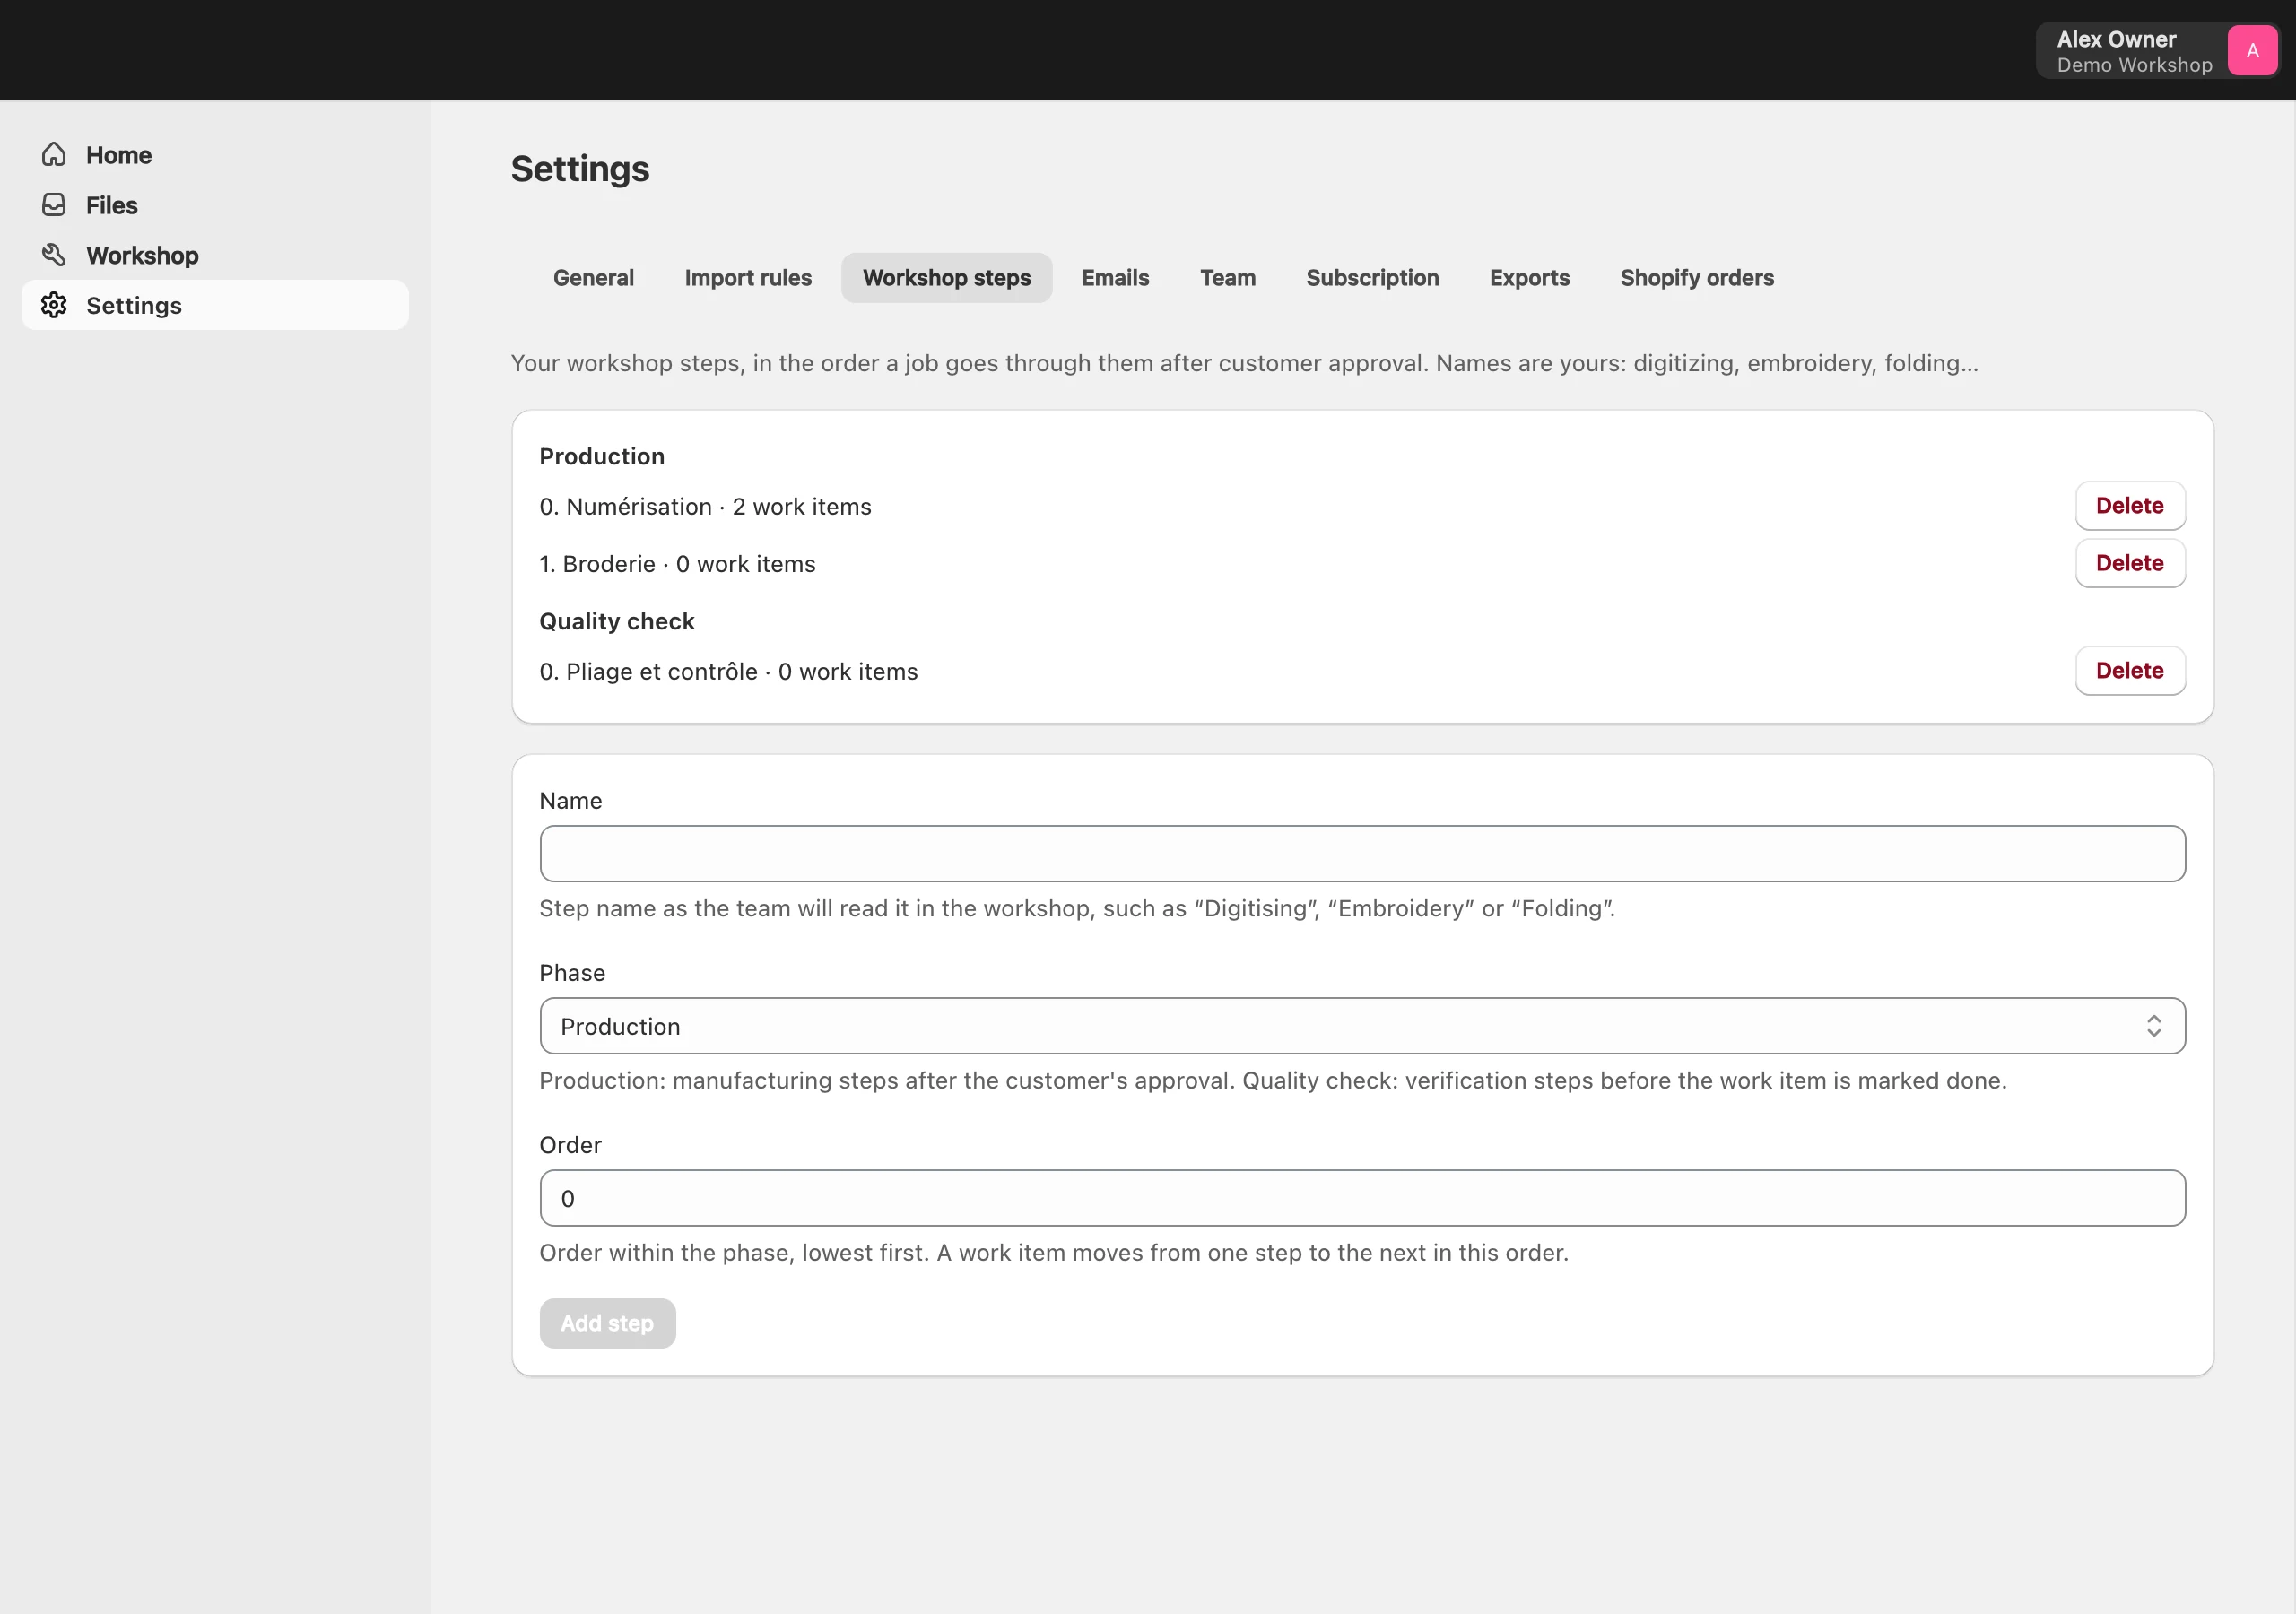
Task: Navigate to Workshop in the sidebar
Action: 215,254
